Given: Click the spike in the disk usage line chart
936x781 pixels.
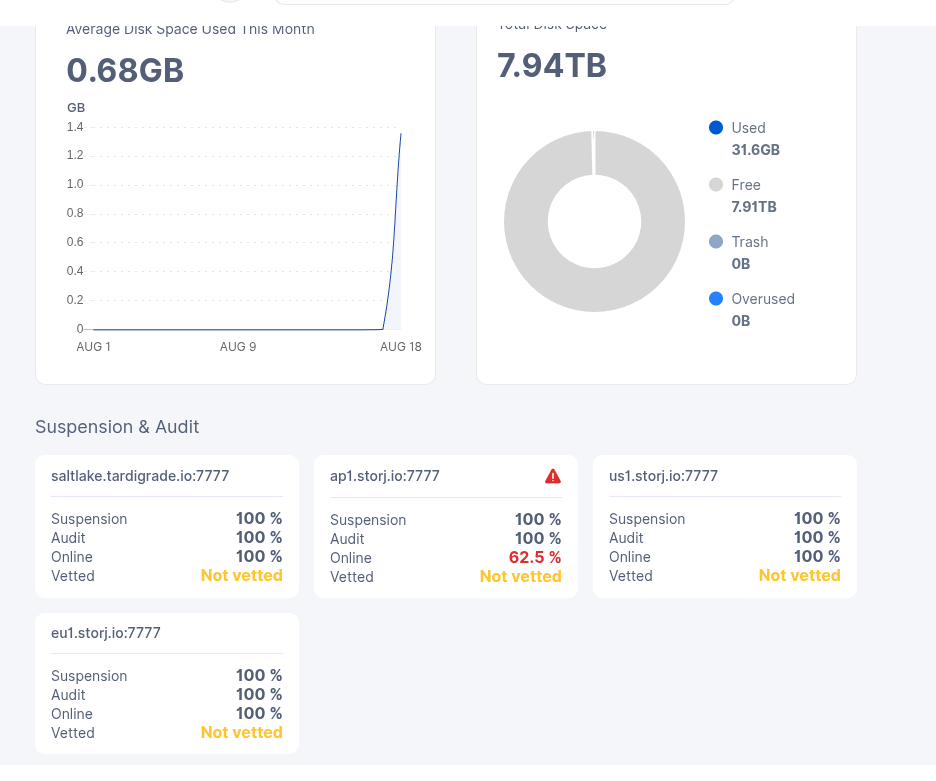Looking at the screenshot, I should [397, 200].
